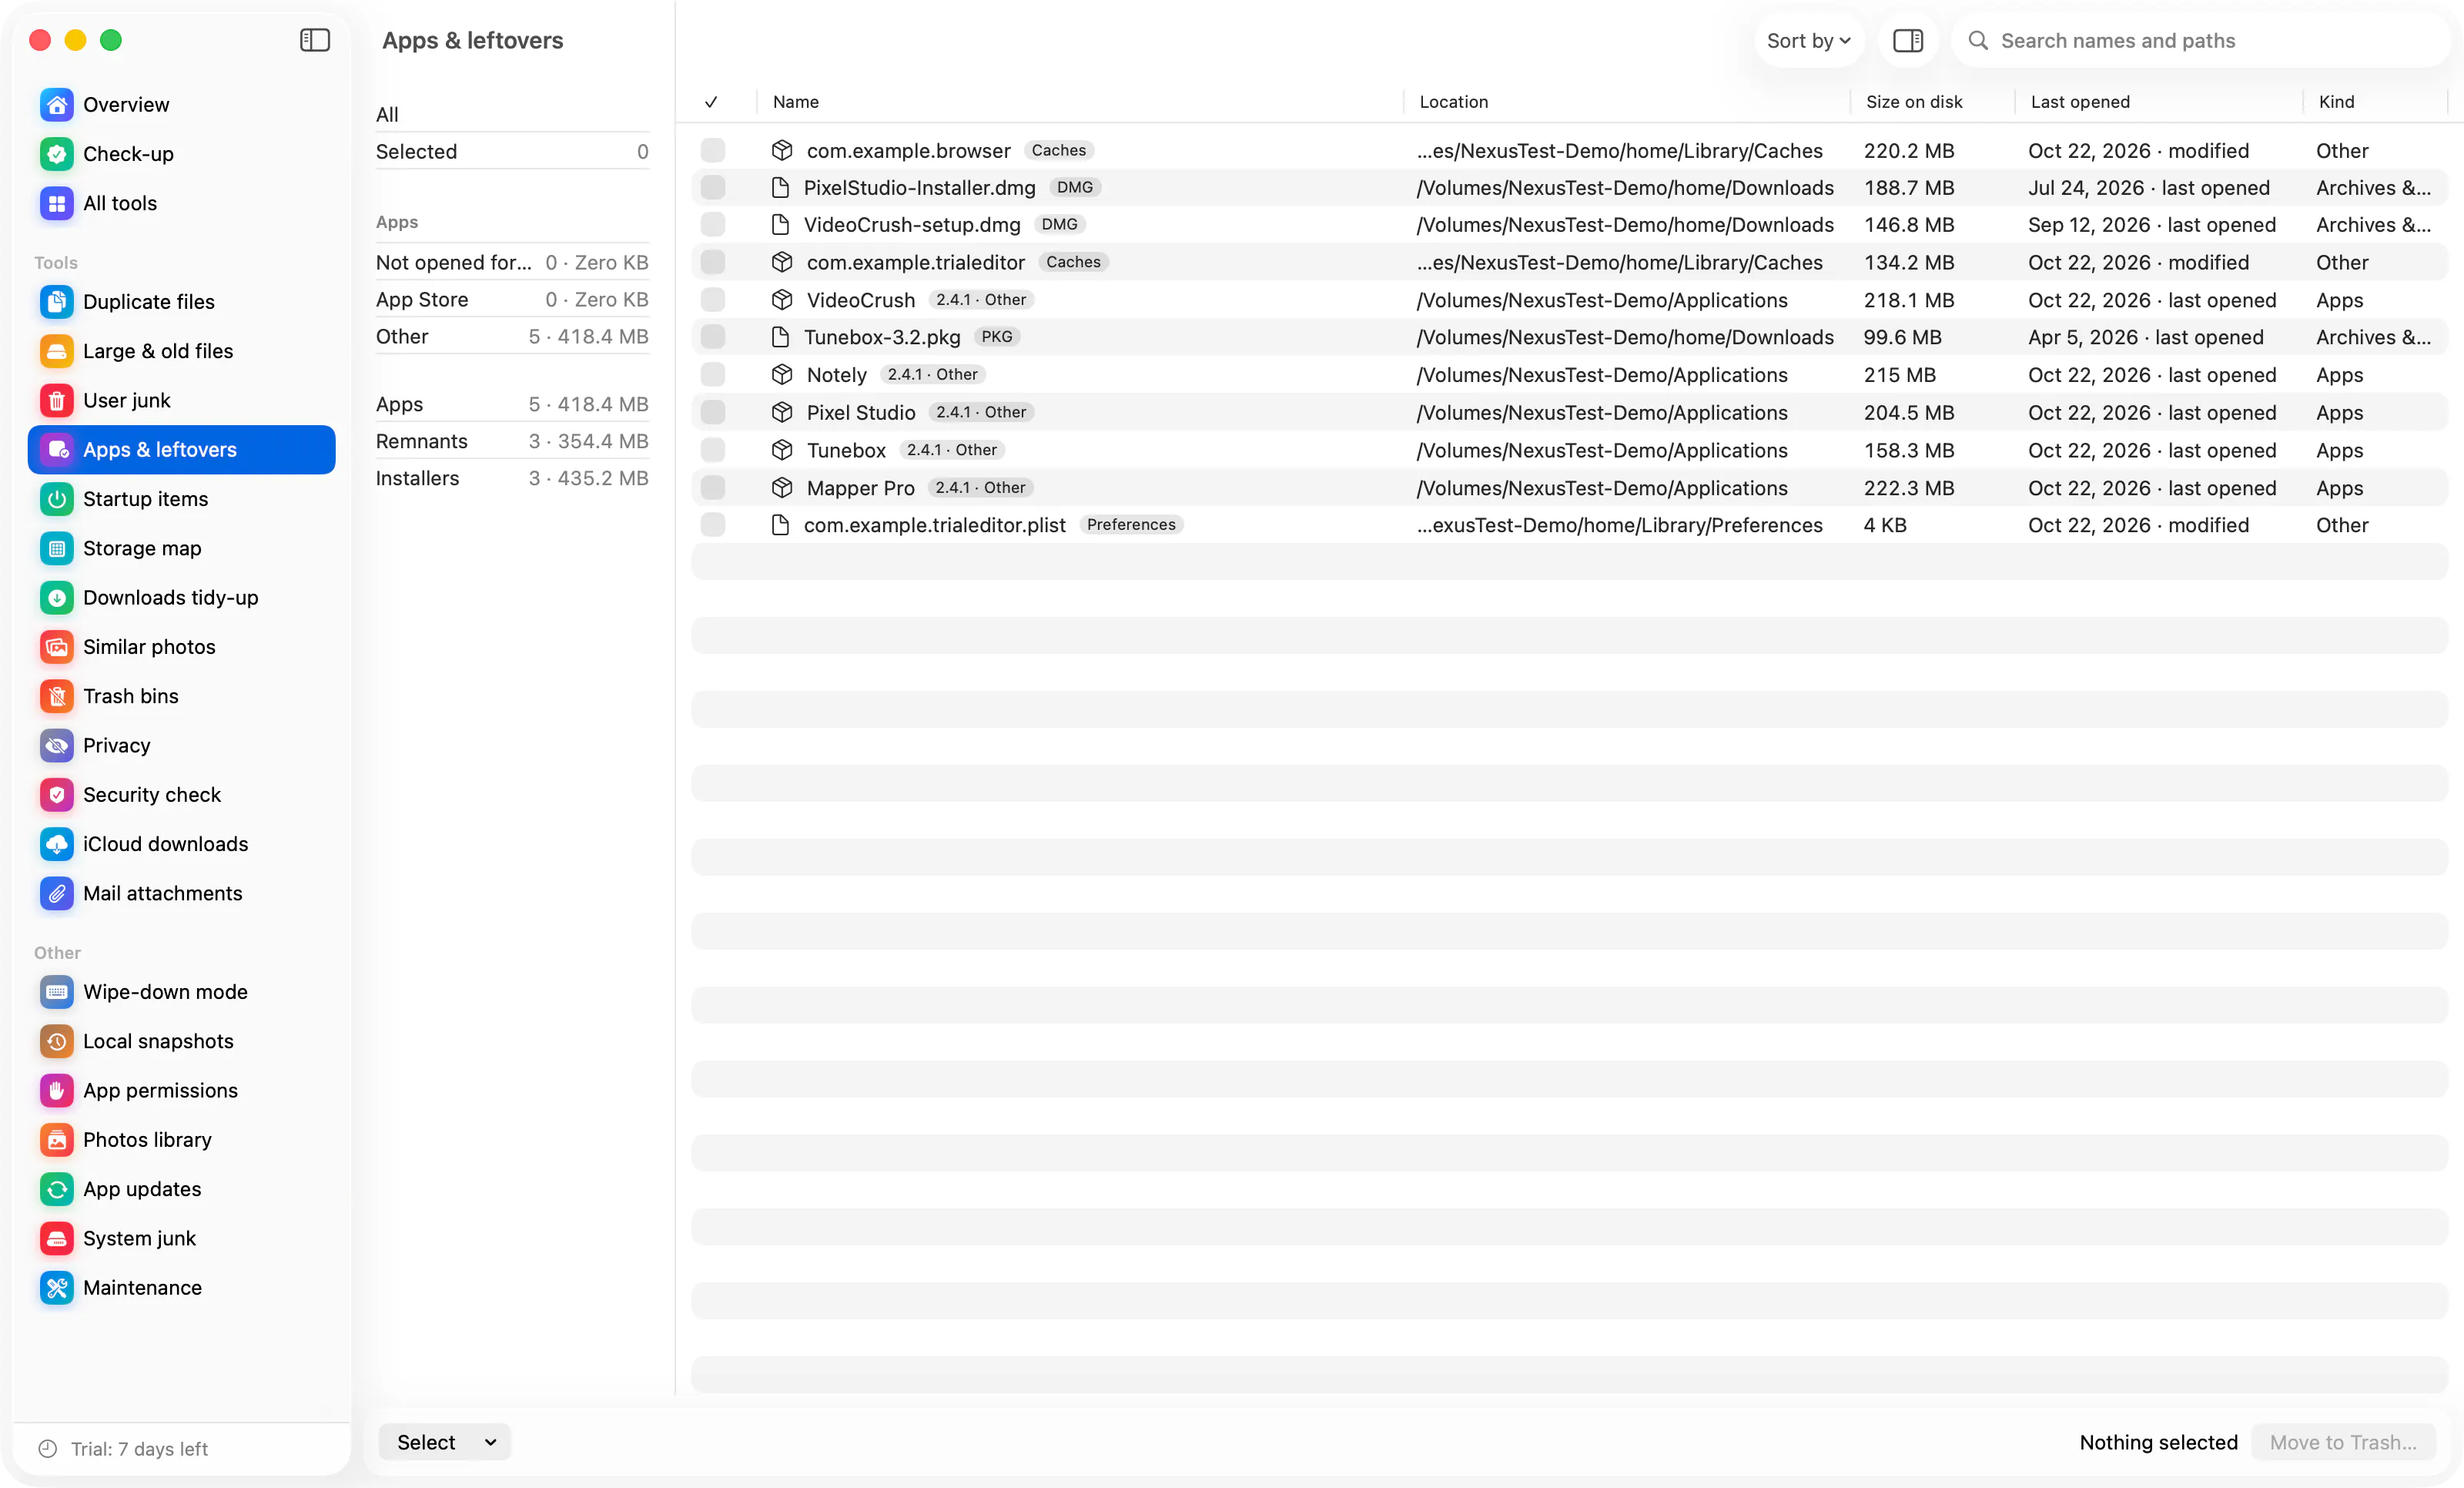Tick the VideoCrush app checkbox
The image size is (2464, 1488).
[x=713, y=300]
